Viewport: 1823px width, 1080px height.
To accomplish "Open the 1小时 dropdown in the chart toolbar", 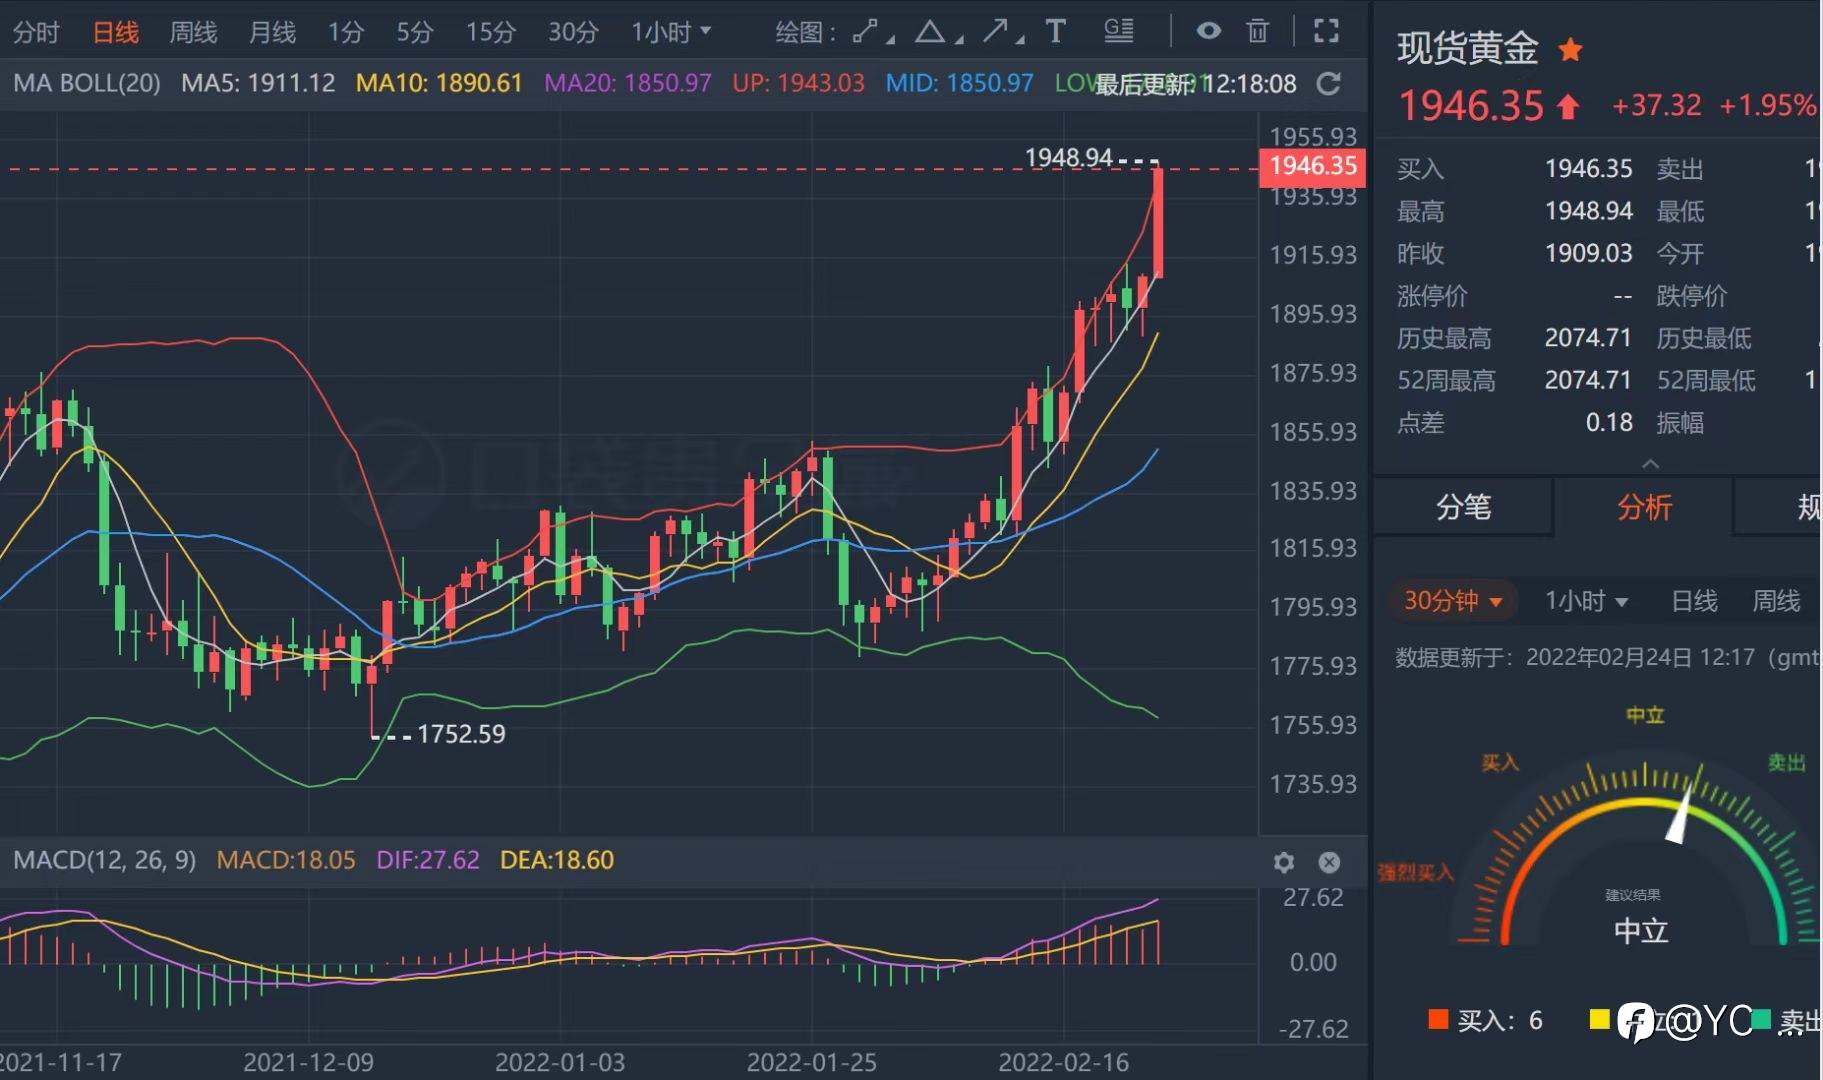I will (671, 32).
